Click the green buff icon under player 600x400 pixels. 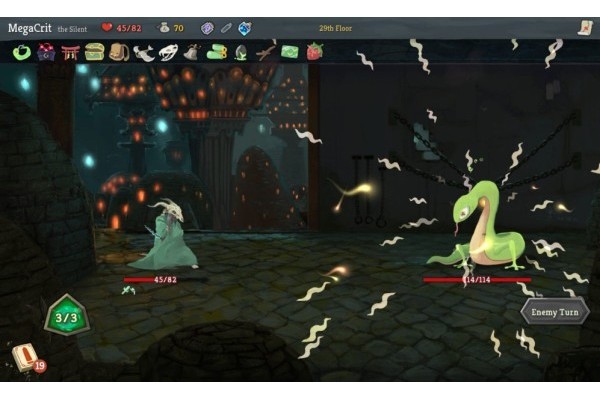(x=129, y=291)
